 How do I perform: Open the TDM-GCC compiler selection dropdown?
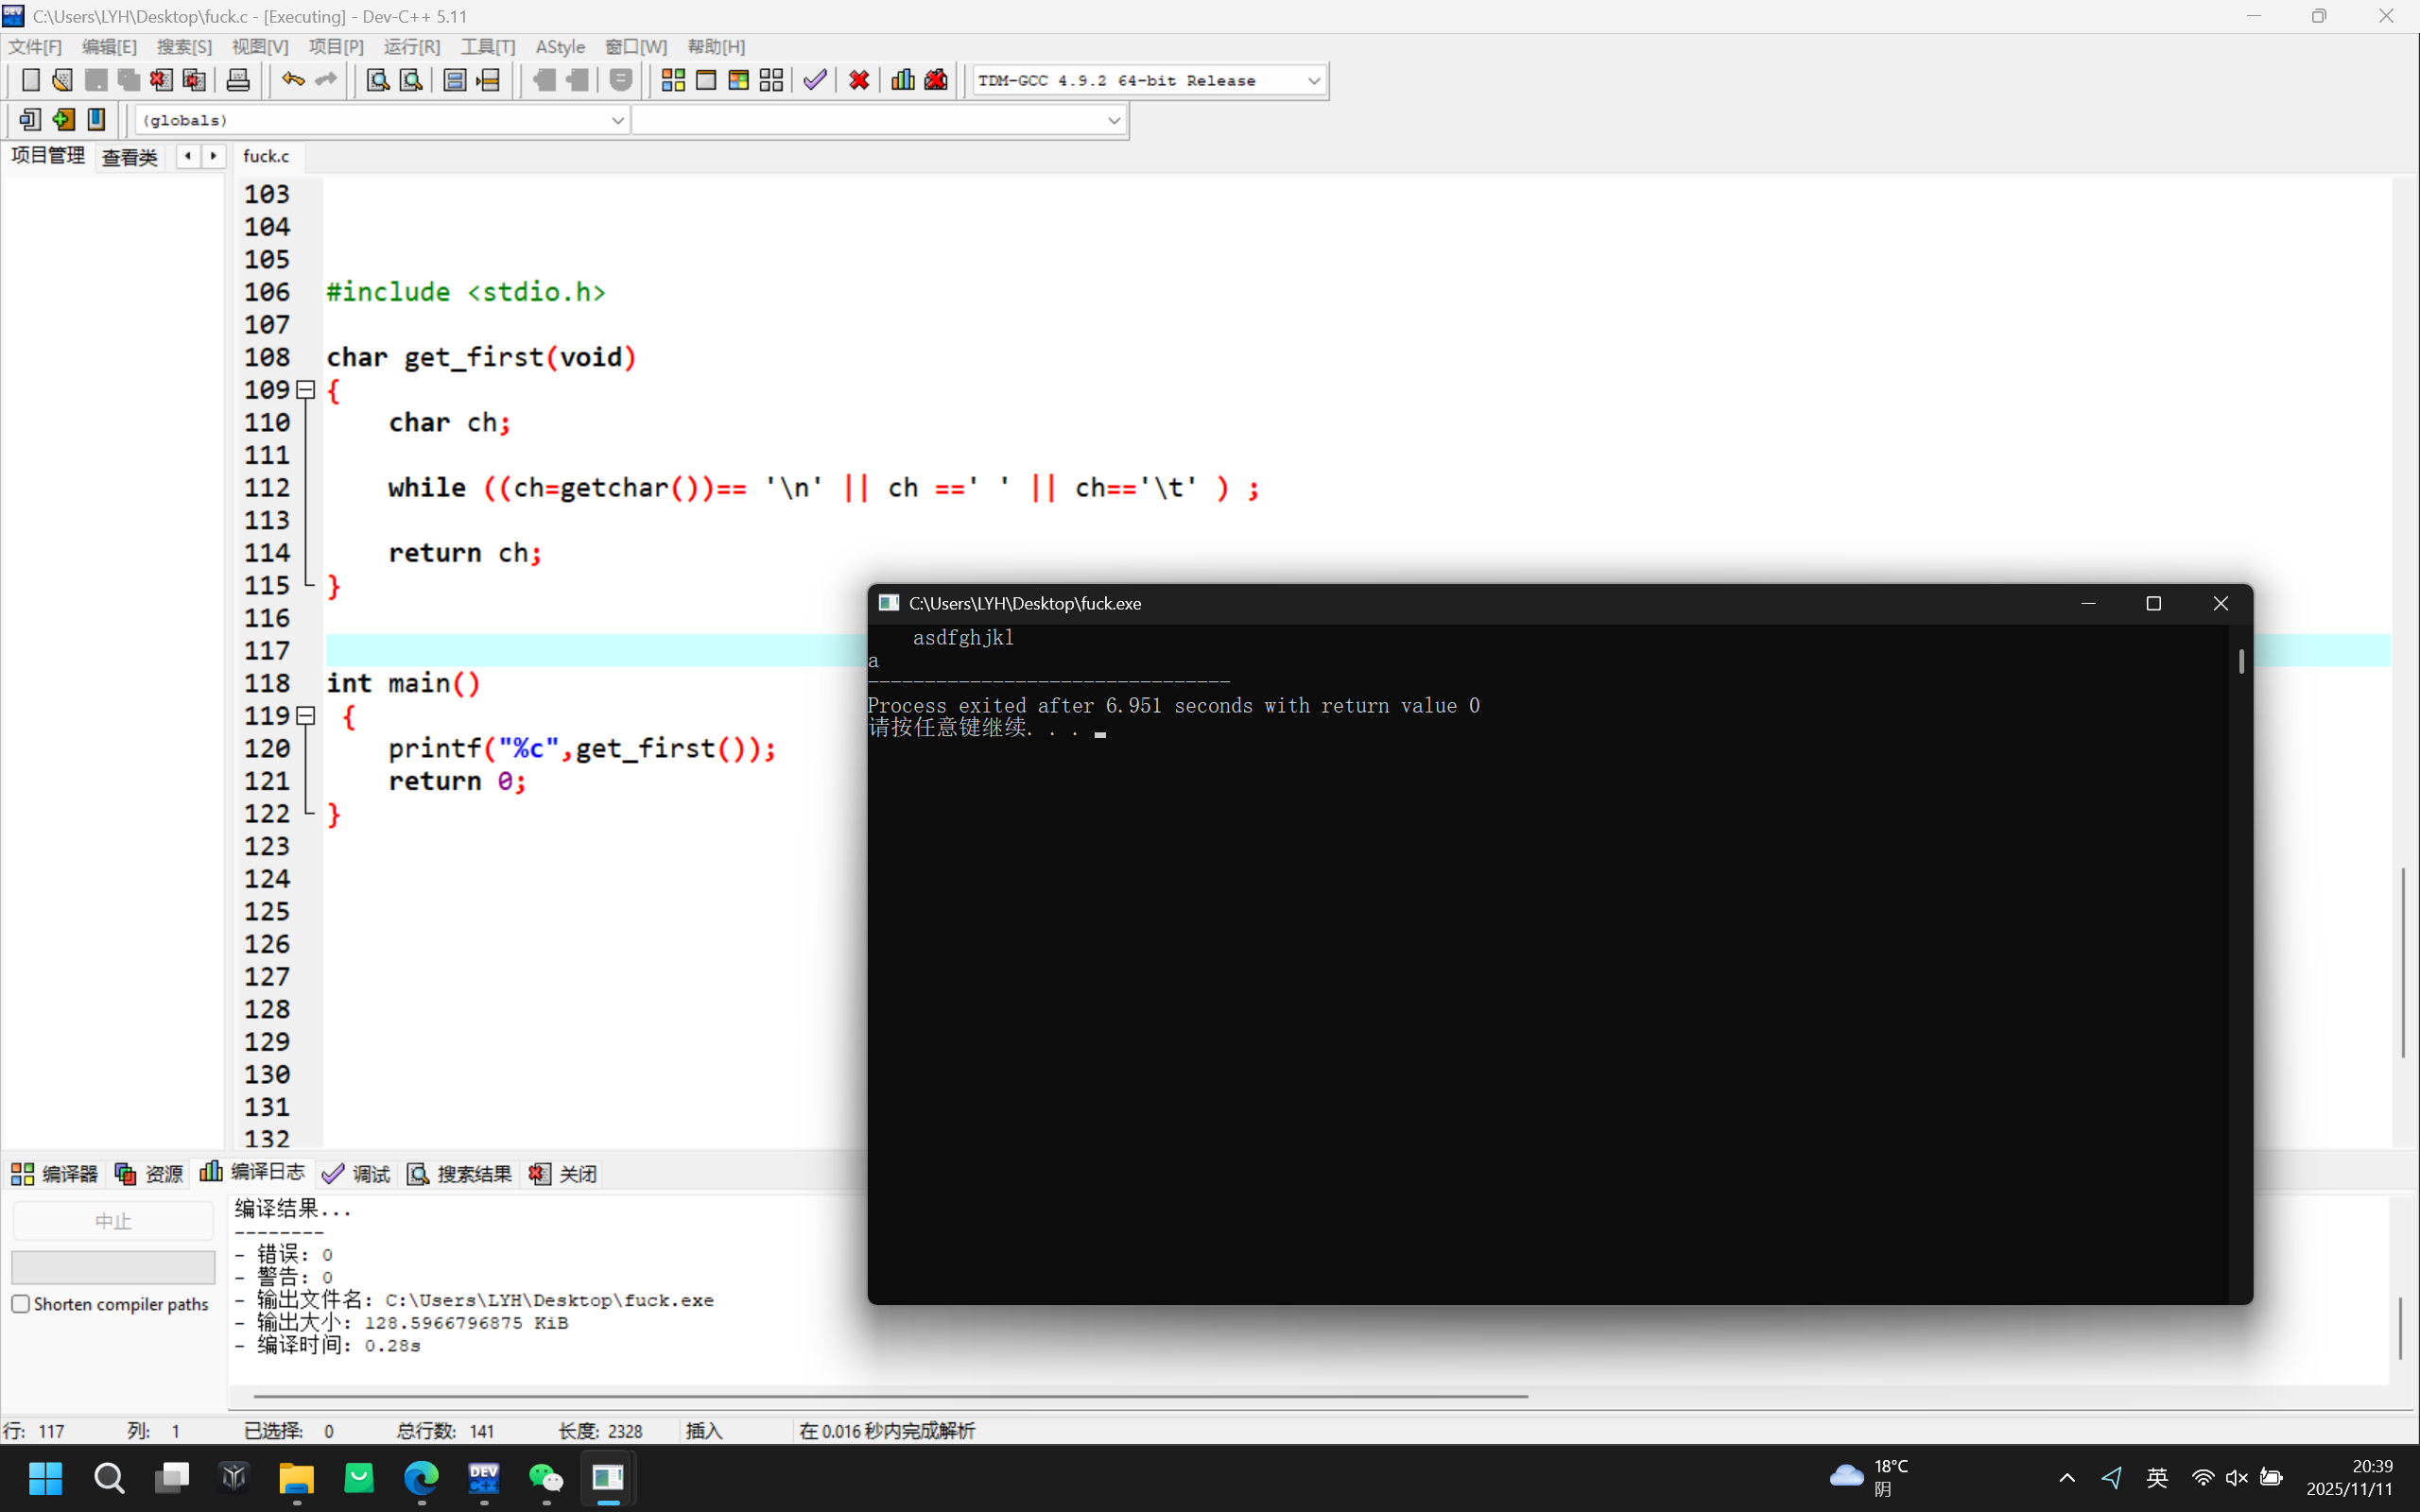pos(1313,81)
